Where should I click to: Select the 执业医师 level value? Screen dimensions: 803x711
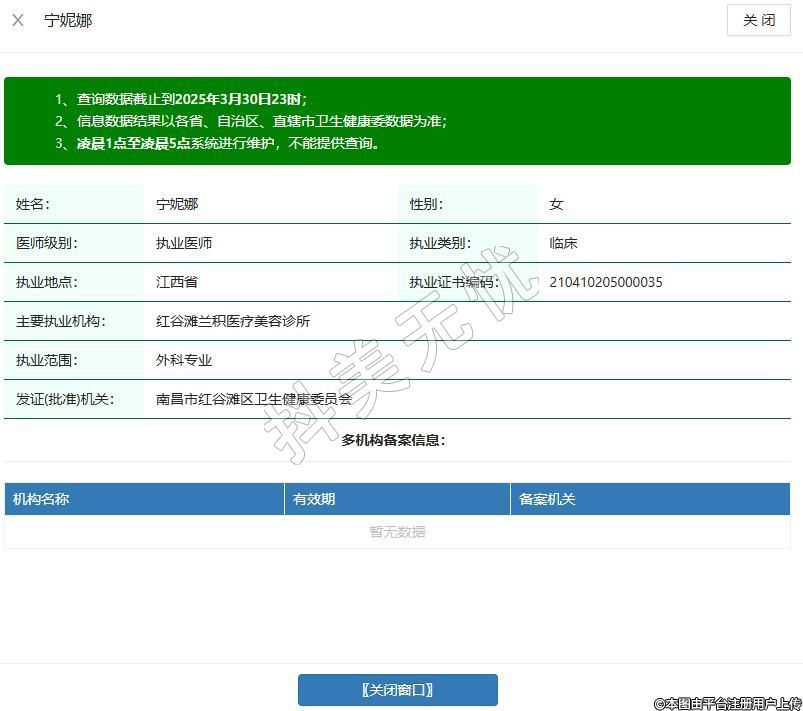coord(184,243)
